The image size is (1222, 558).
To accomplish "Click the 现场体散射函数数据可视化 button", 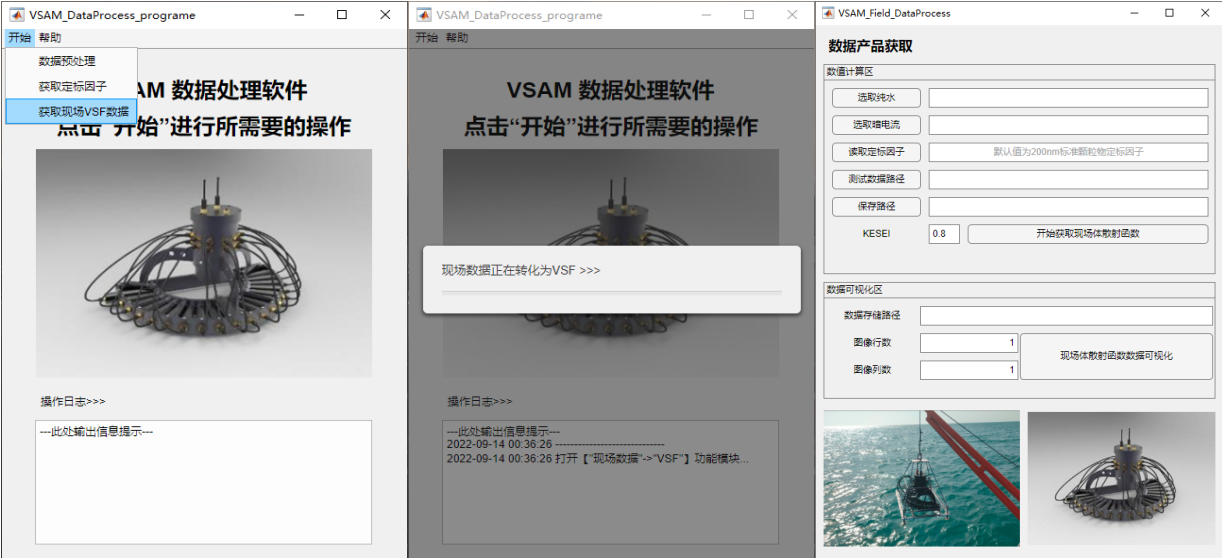I will [x=1116, y=356].
